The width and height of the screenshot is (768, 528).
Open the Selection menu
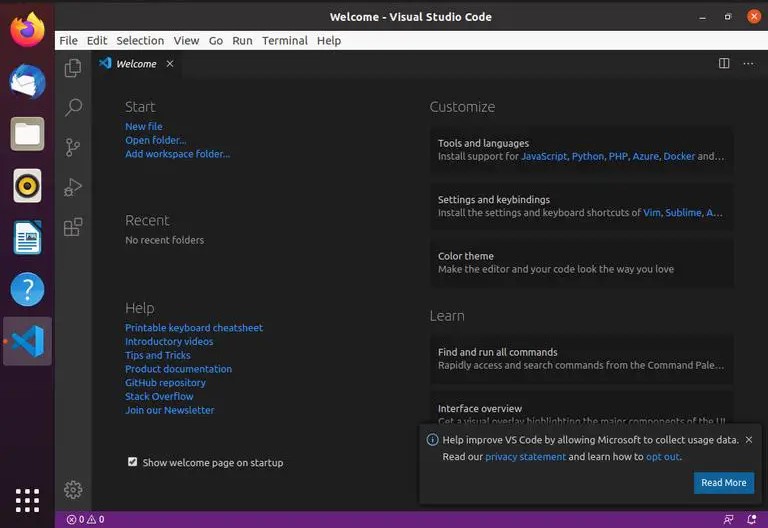tap(140, 41)
